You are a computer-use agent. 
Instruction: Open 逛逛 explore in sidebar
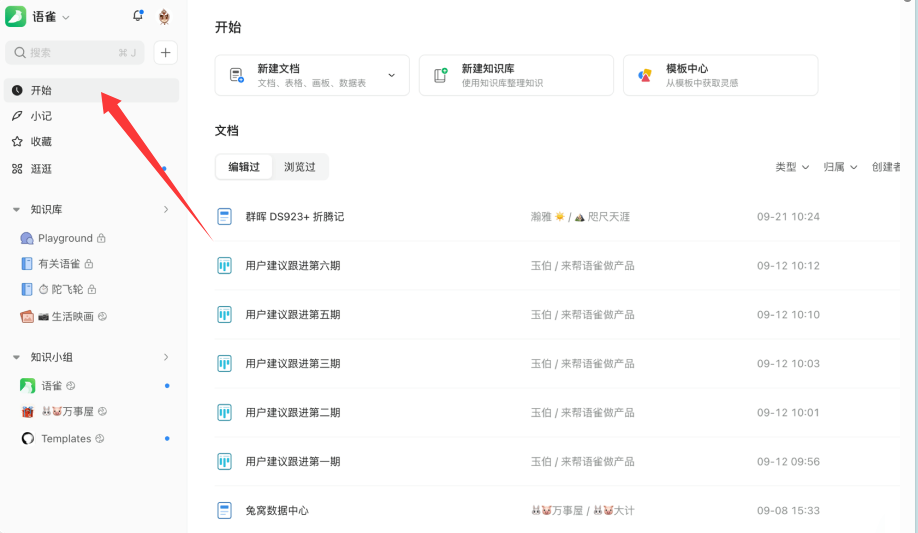click(41, 169)
